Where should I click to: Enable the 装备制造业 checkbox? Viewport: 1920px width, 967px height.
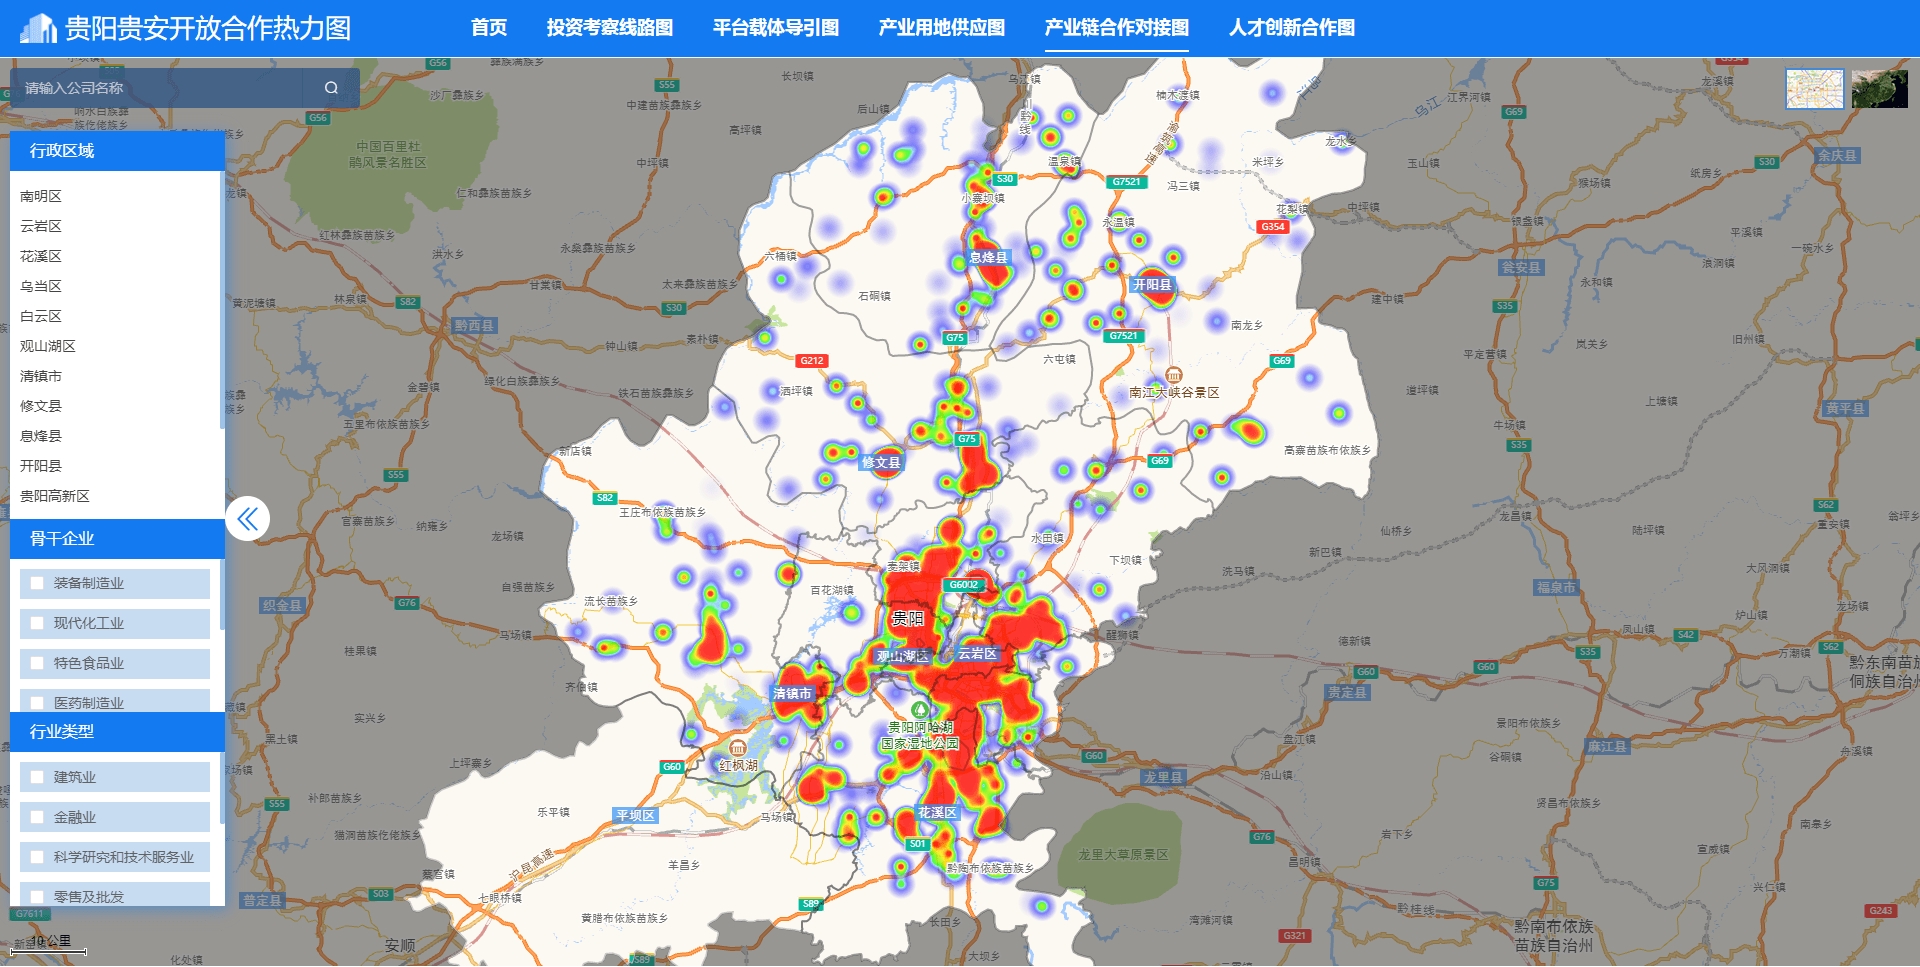(37, 583)
